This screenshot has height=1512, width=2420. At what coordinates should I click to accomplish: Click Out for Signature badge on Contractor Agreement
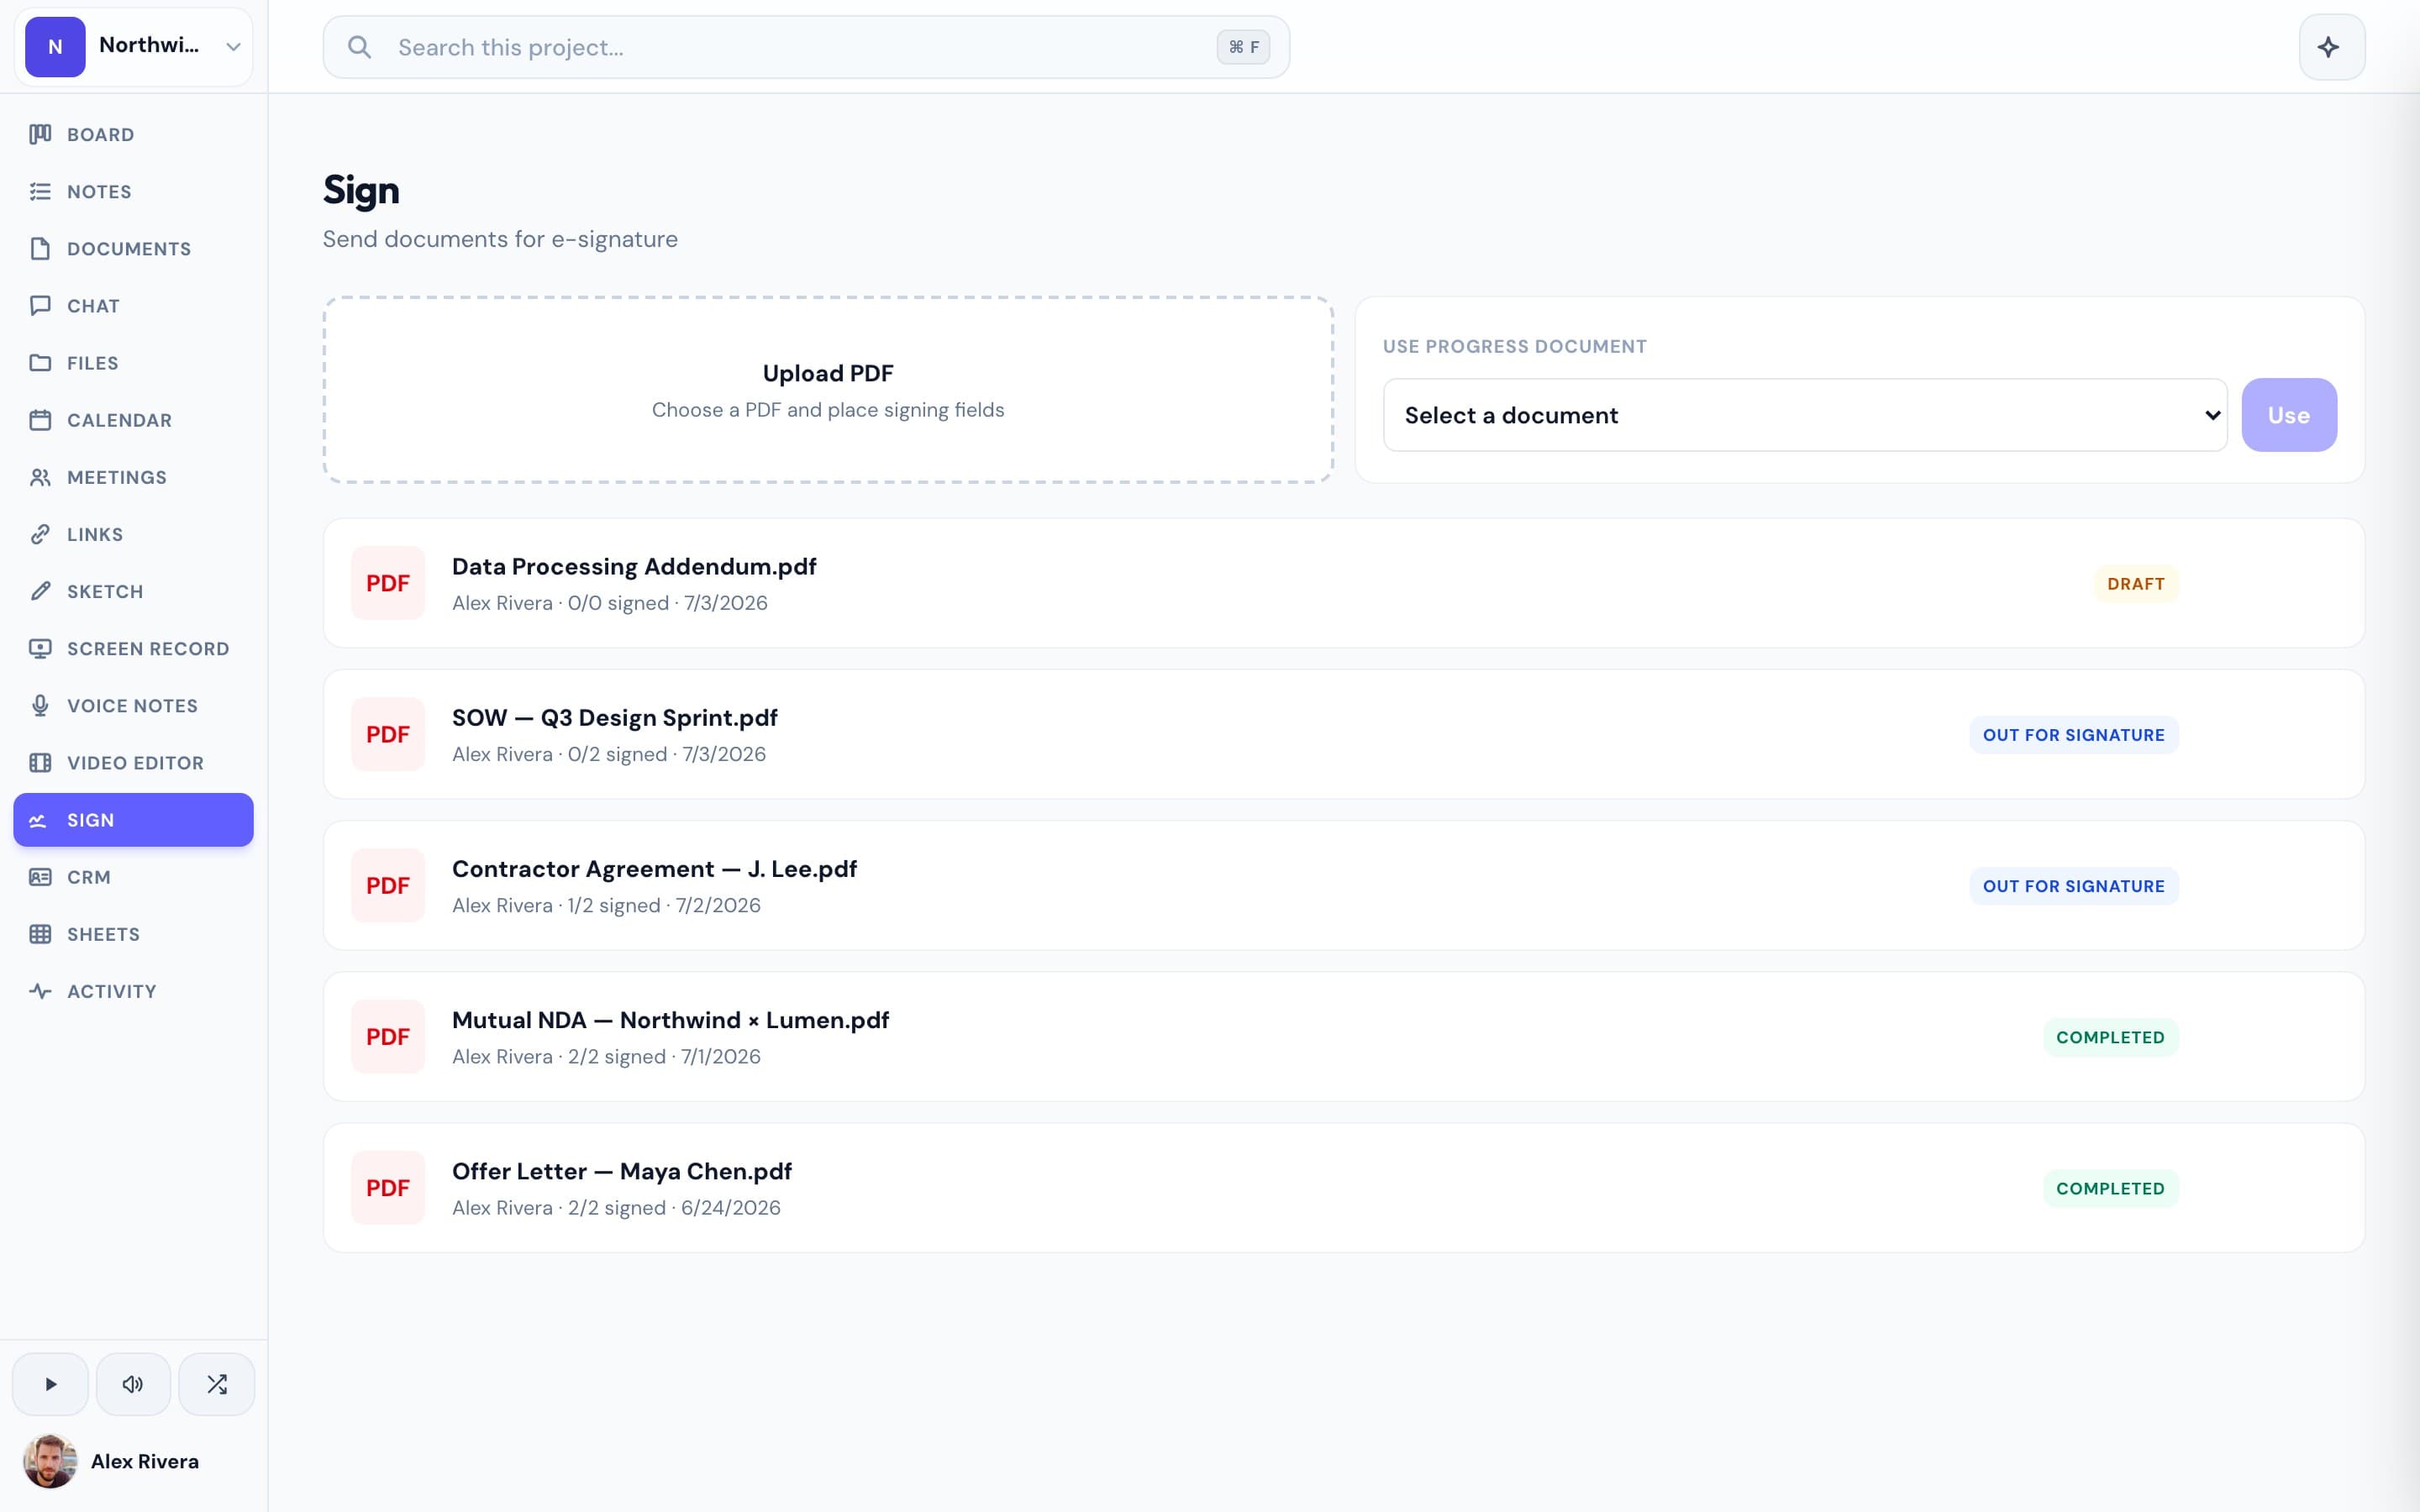(x=2074, y=886)
